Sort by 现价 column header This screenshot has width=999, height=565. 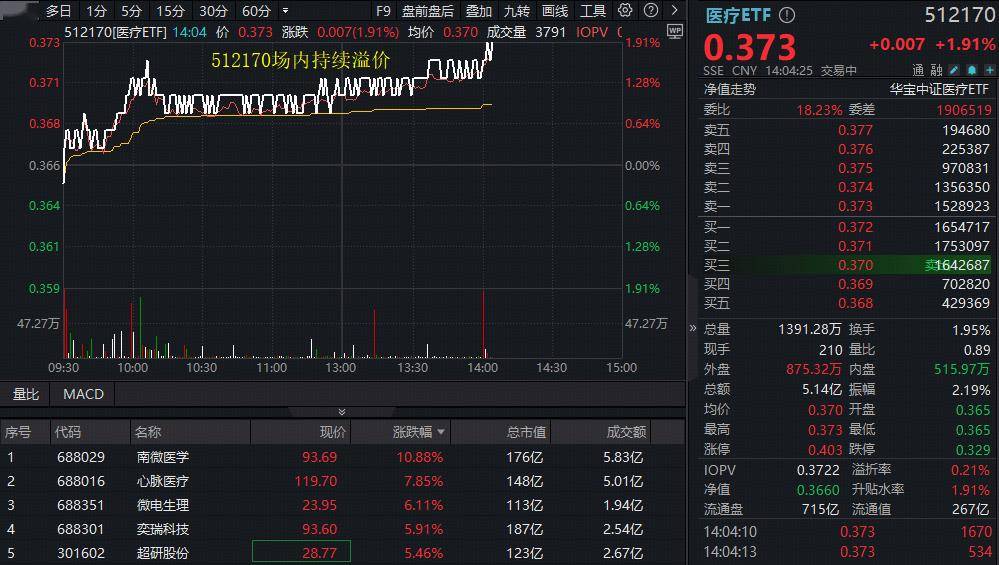click(332, 432)
